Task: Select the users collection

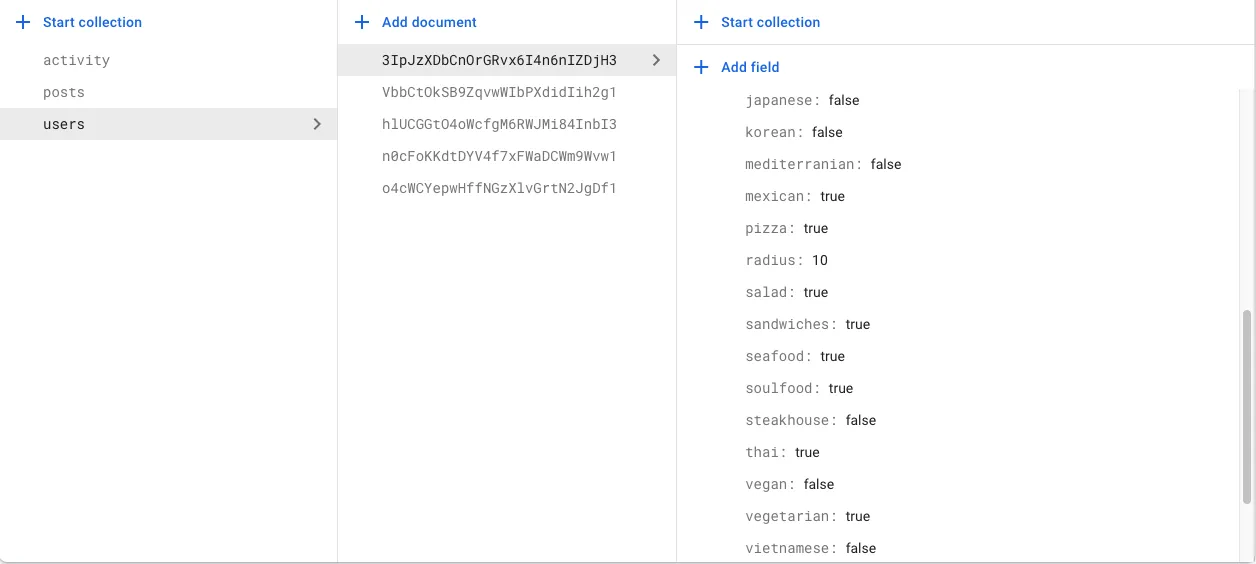Action: [168, 124]
